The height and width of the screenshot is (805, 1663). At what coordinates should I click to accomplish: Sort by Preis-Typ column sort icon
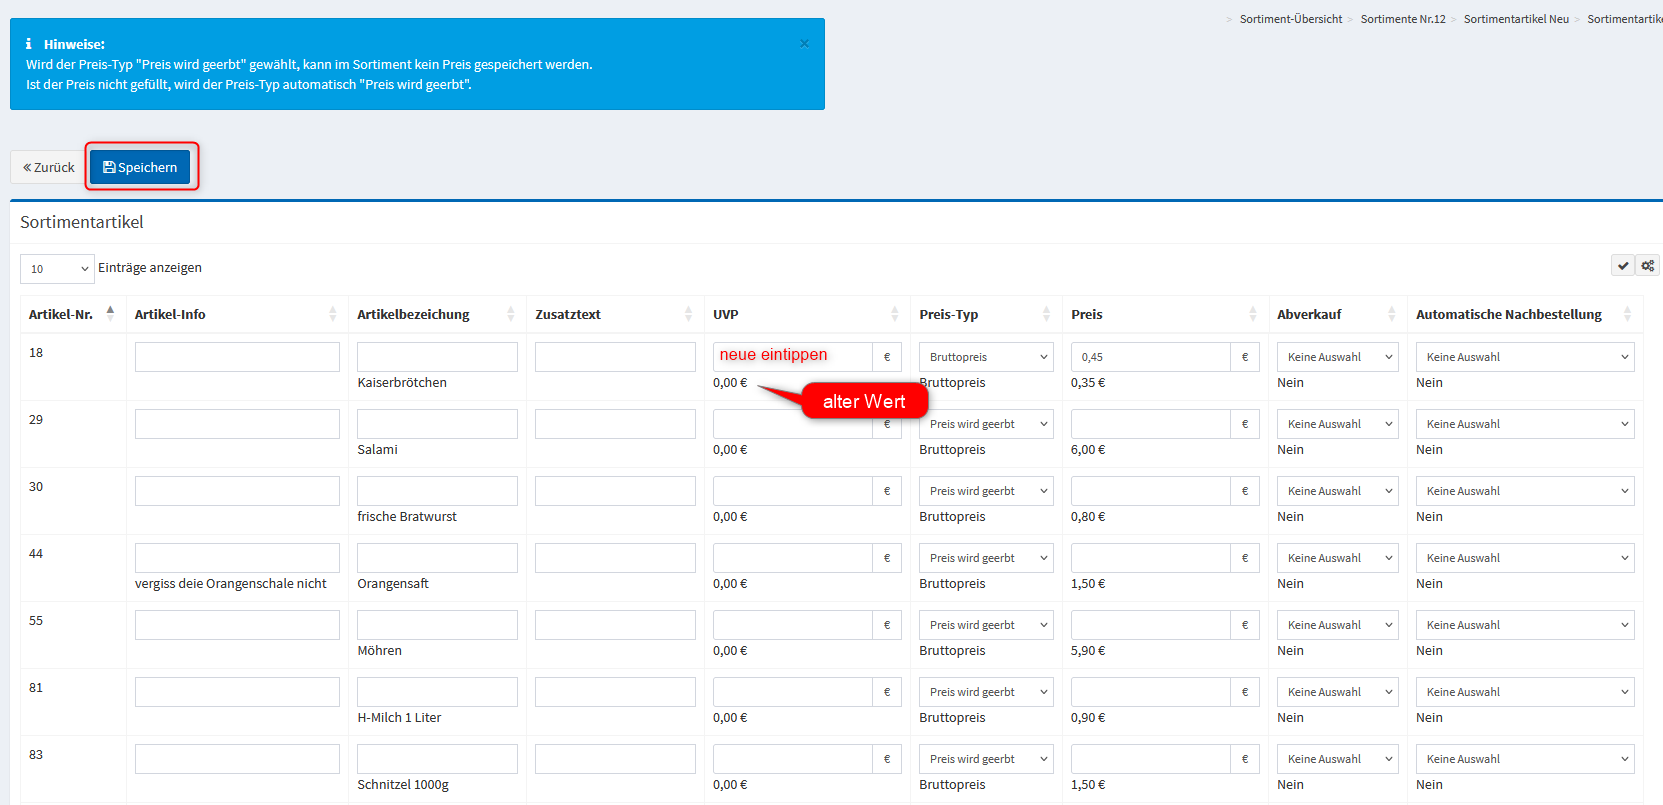(1046, 314)
